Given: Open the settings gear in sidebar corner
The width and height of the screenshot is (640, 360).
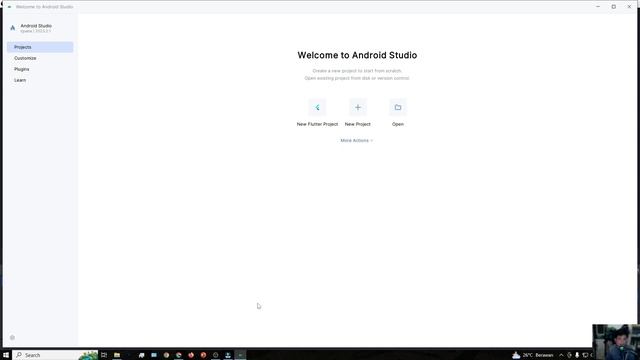Looking at the screenshot, I should click(12, 338).
